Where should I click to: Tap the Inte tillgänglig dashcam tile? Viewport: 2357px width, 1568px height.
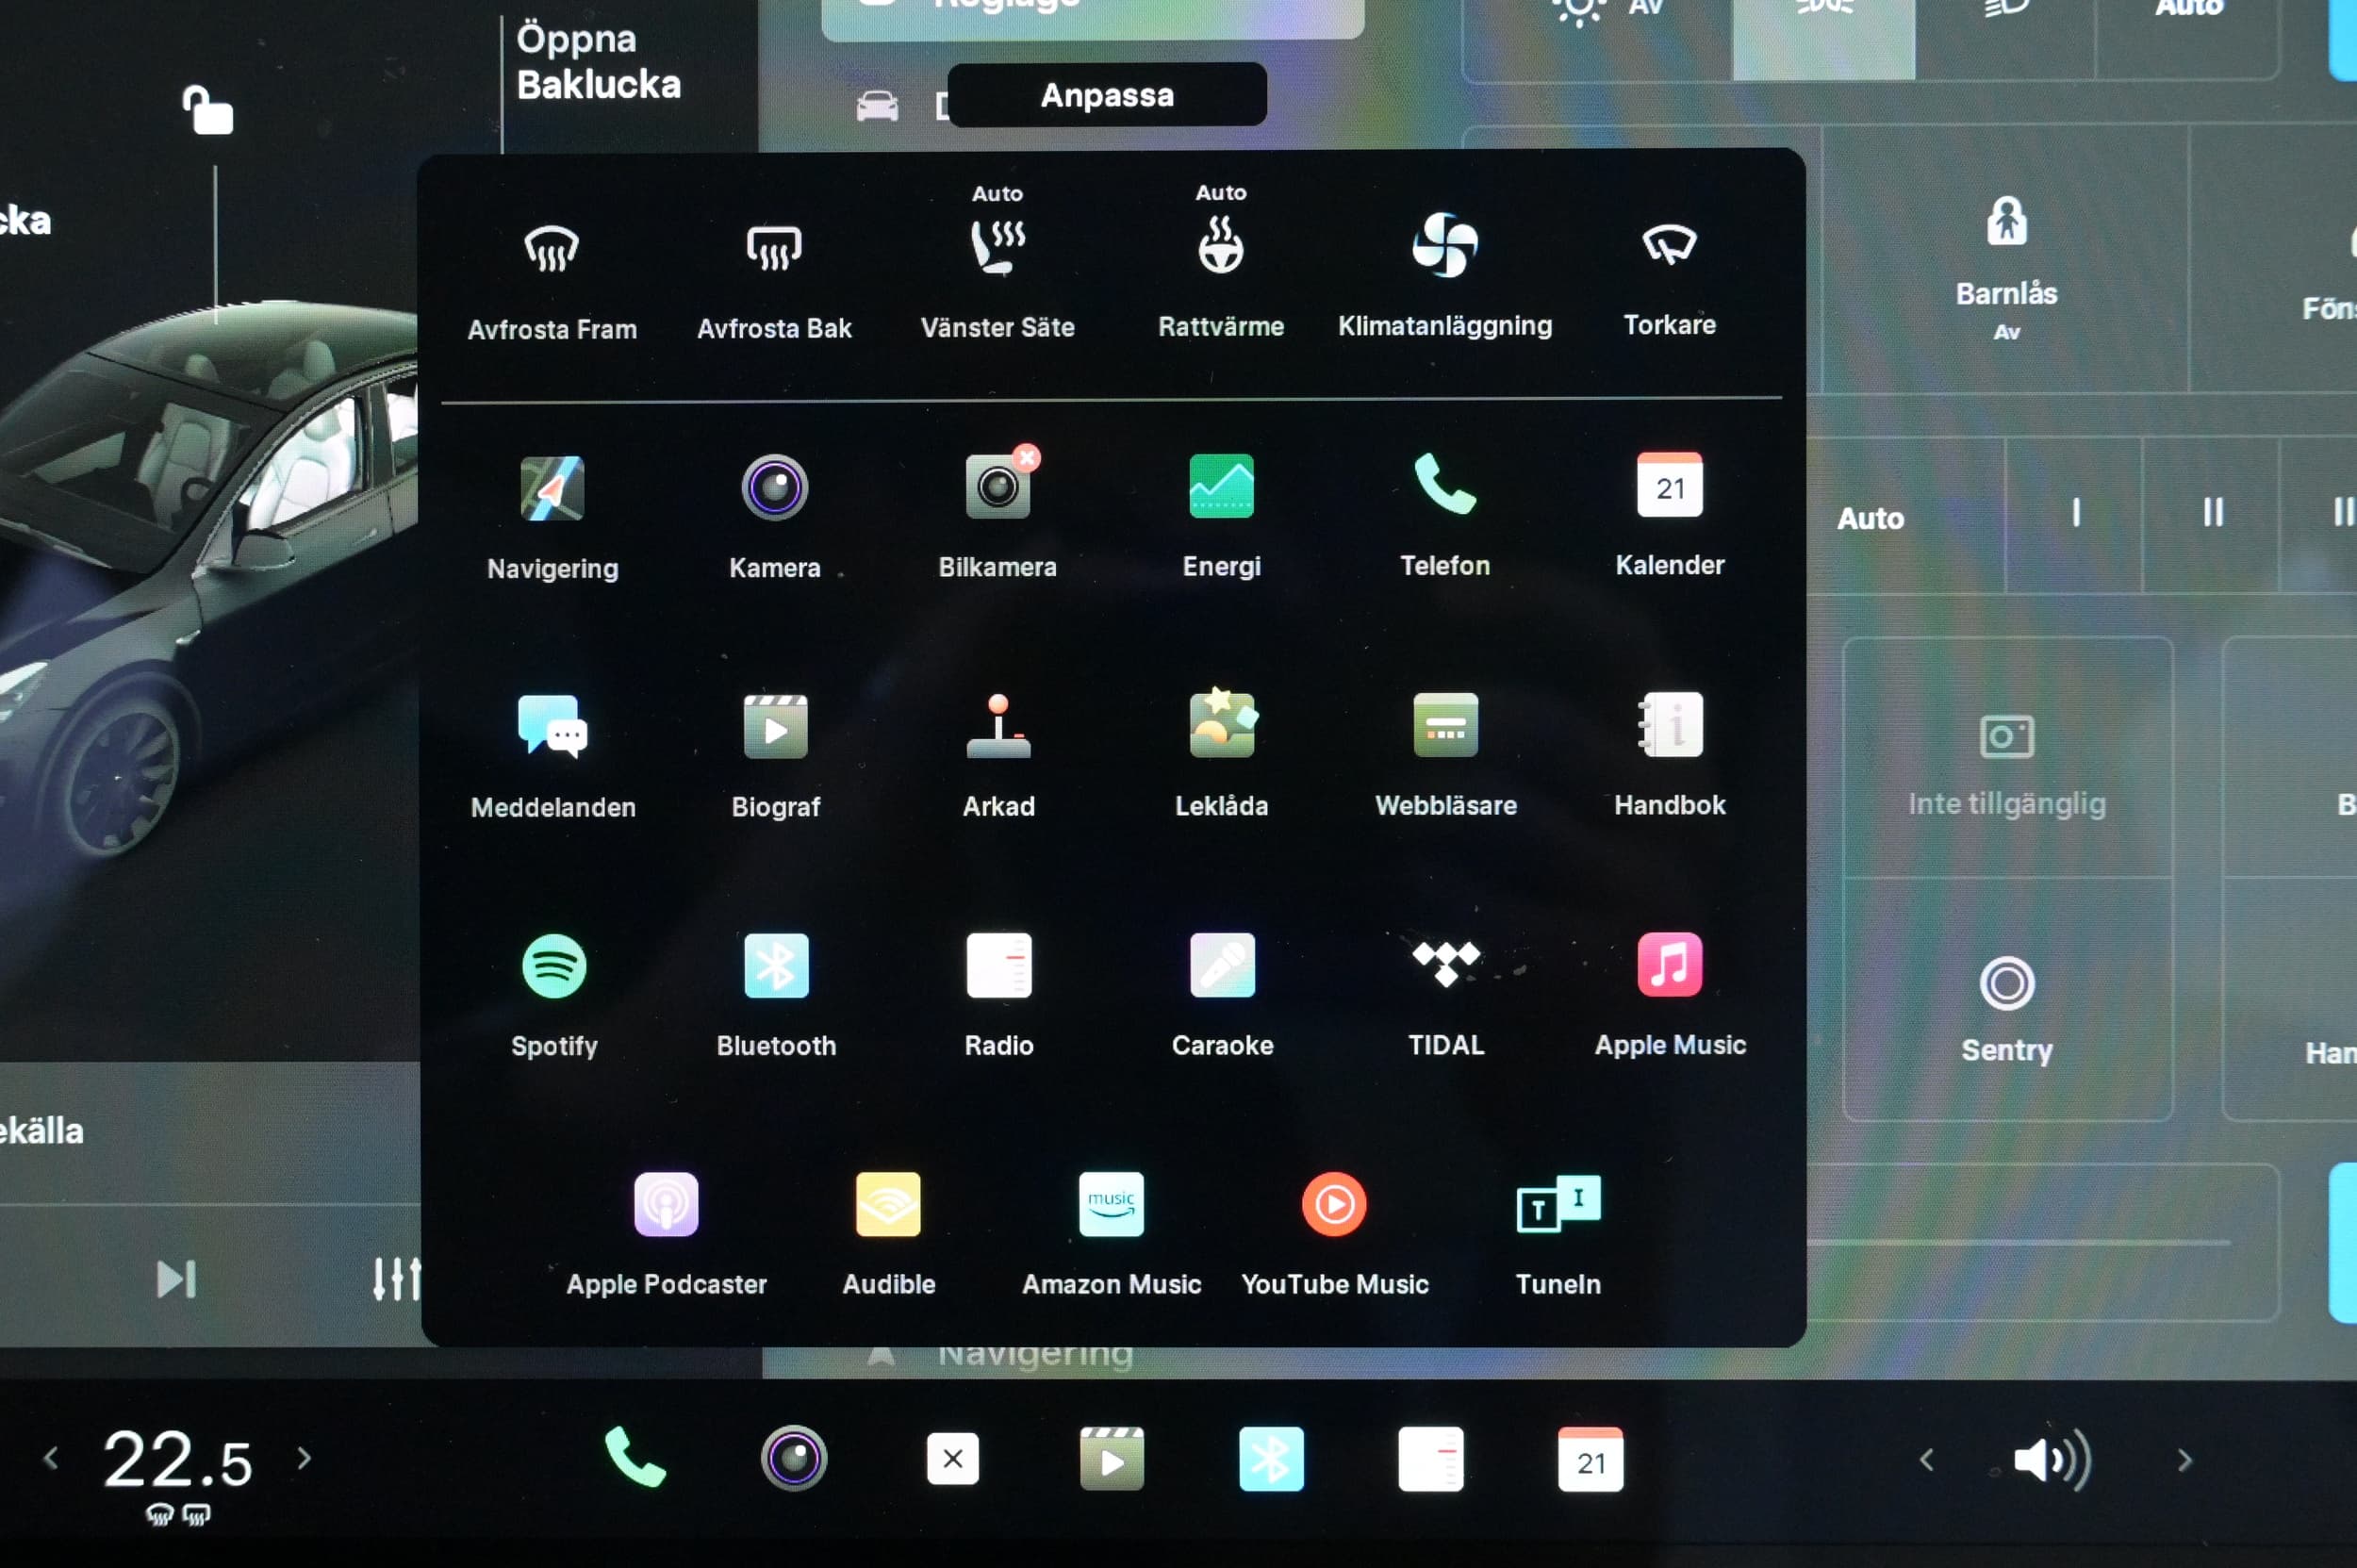pos(2007,765)
